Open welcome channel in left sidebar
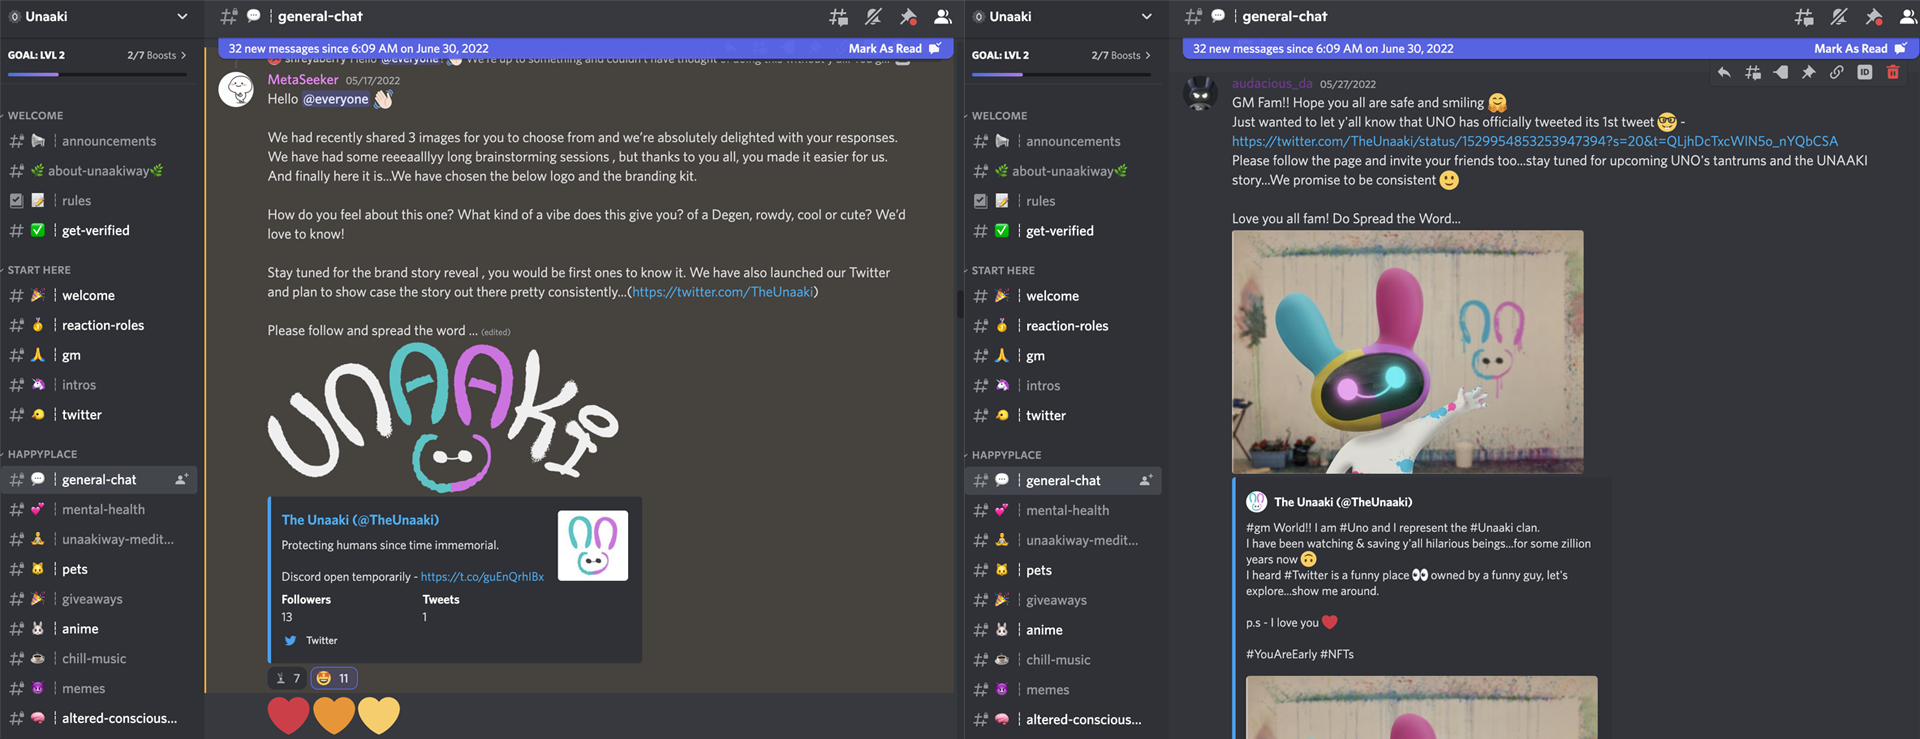This screenshot has width=1920, height=739. (100, 295)
